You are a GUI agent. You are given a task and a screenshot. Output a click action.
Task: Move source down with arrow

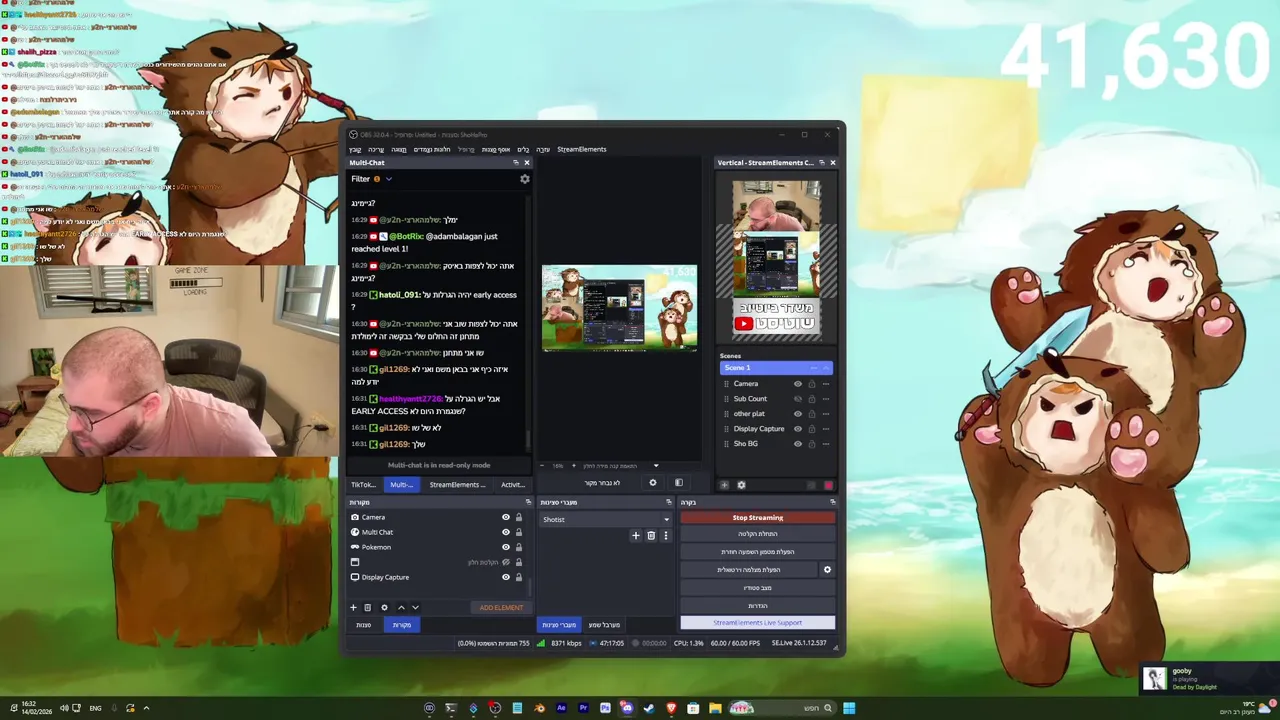click(415, 607)
